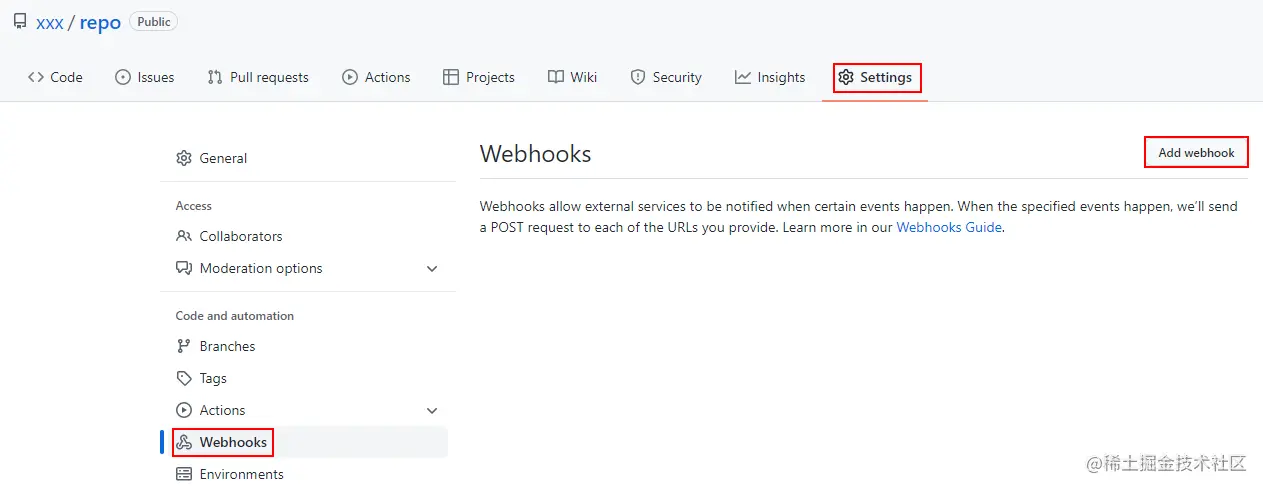
Task: Select the Settings tab
Action: 876,77
